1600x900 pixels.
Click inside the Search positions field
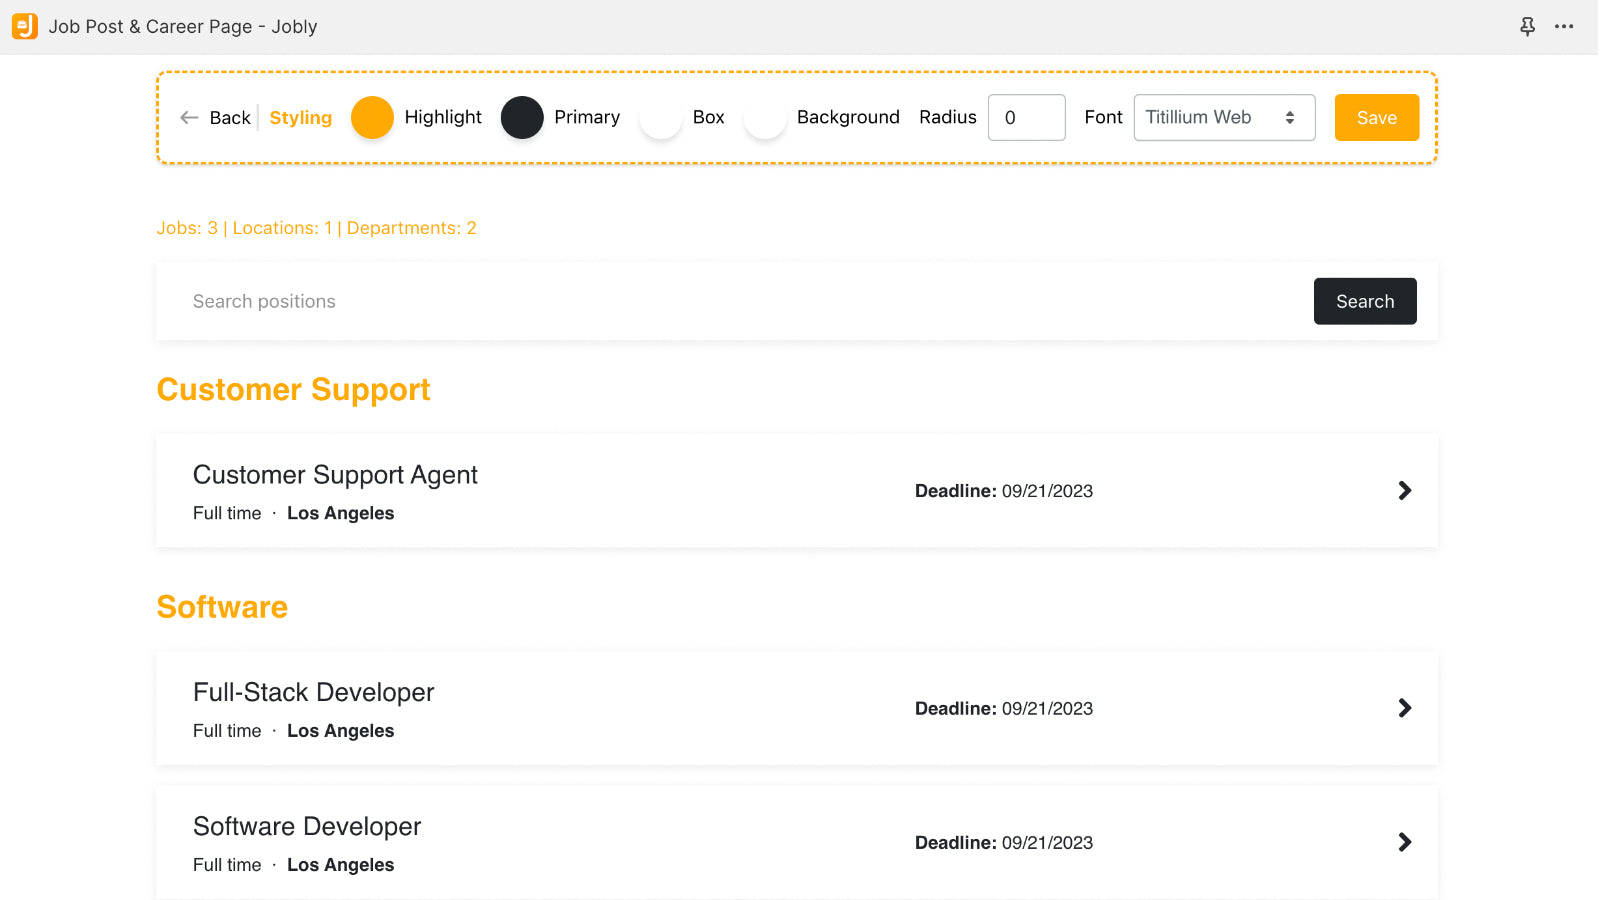click(x=500, y=301)
